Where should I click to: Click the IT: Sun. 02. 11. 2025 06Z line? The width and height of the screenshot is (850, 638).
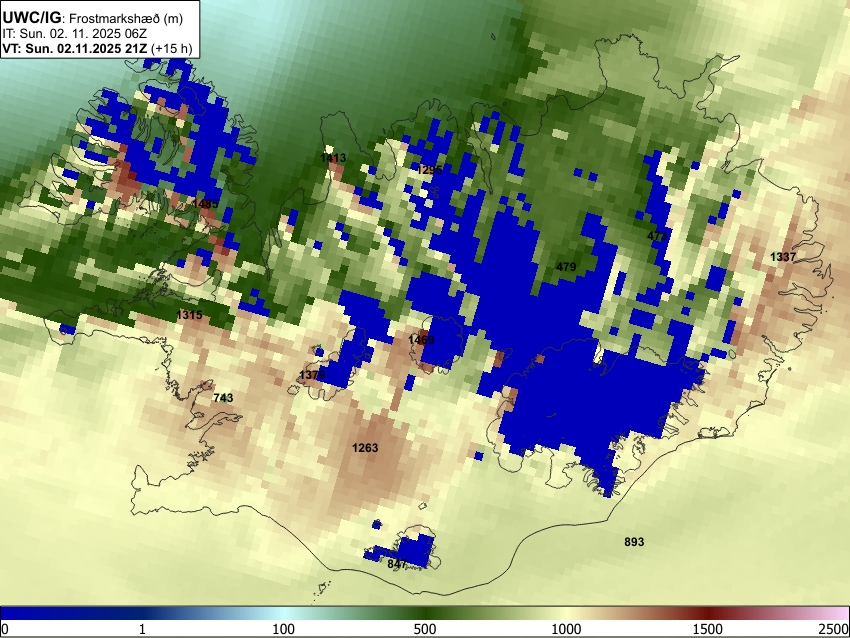click(x=74, y=34)
